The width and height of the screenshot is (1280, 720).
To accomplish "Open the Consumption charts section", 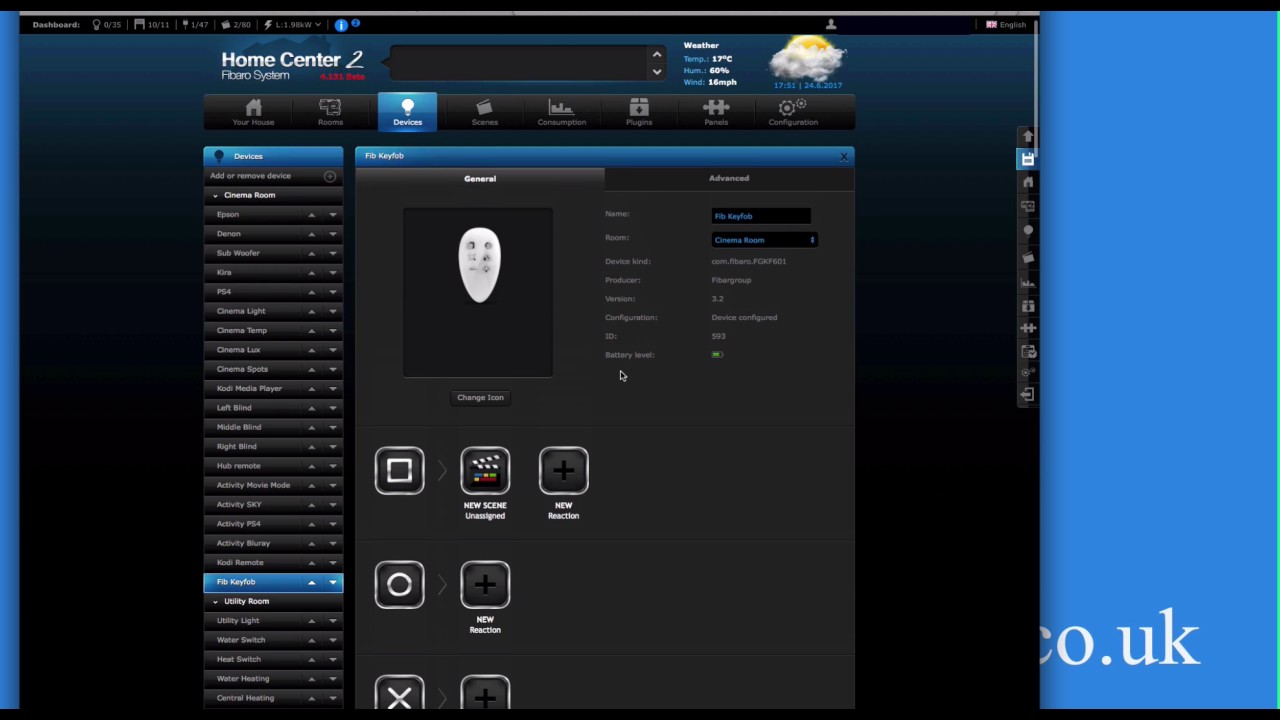I will pyautogui.click(x=561, y=112).
